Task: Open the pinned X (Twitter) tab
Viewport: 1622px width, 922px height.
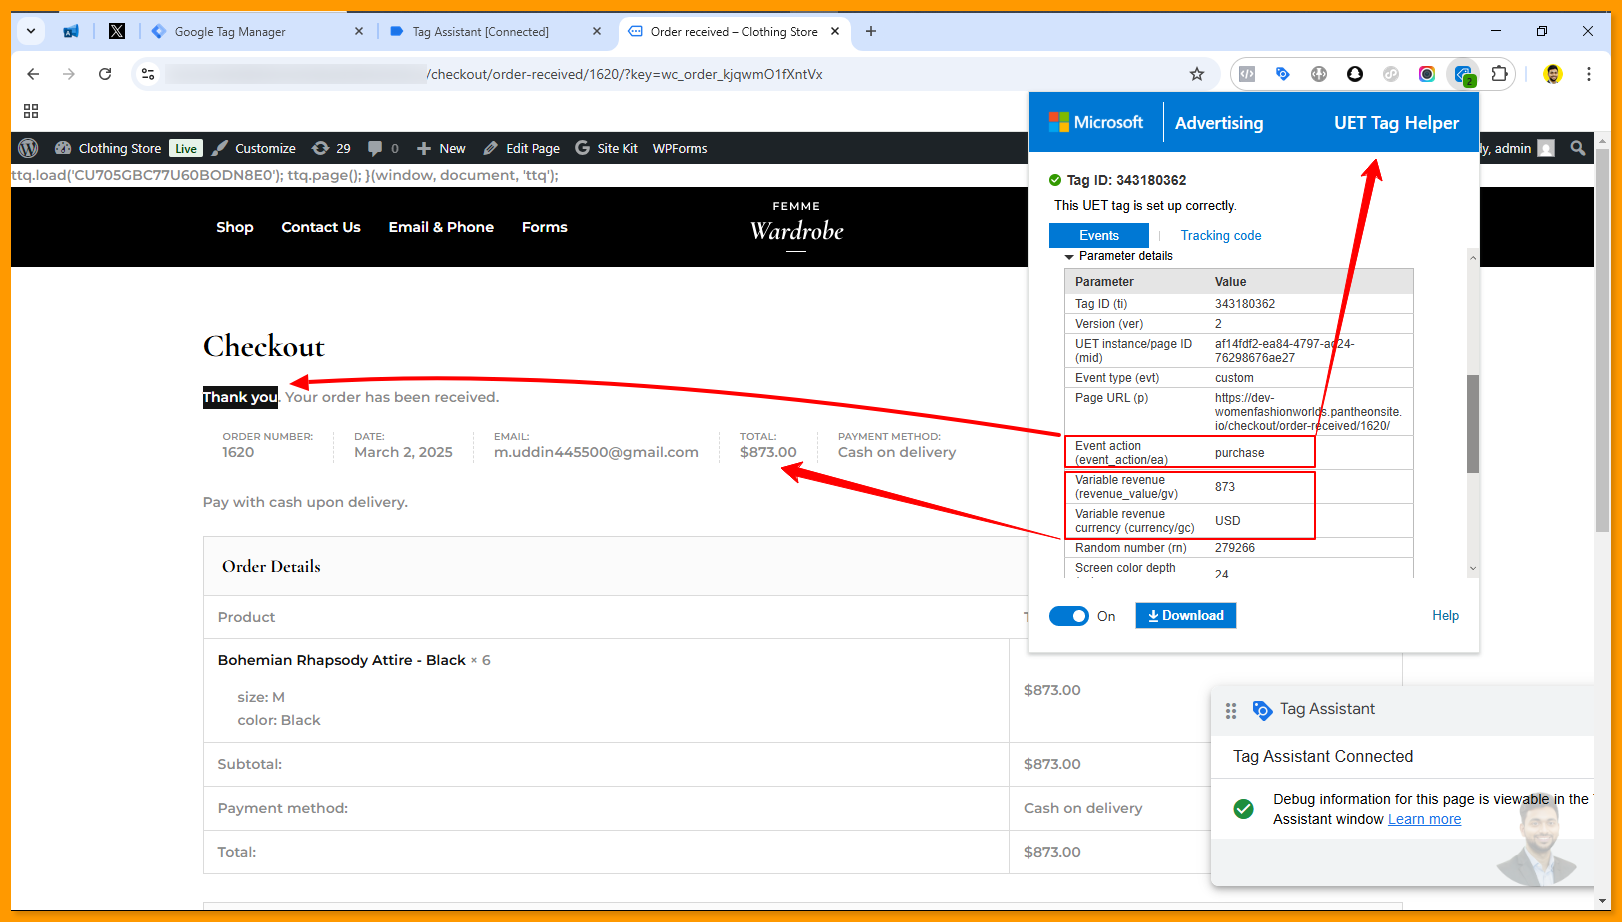Action: 117,31
